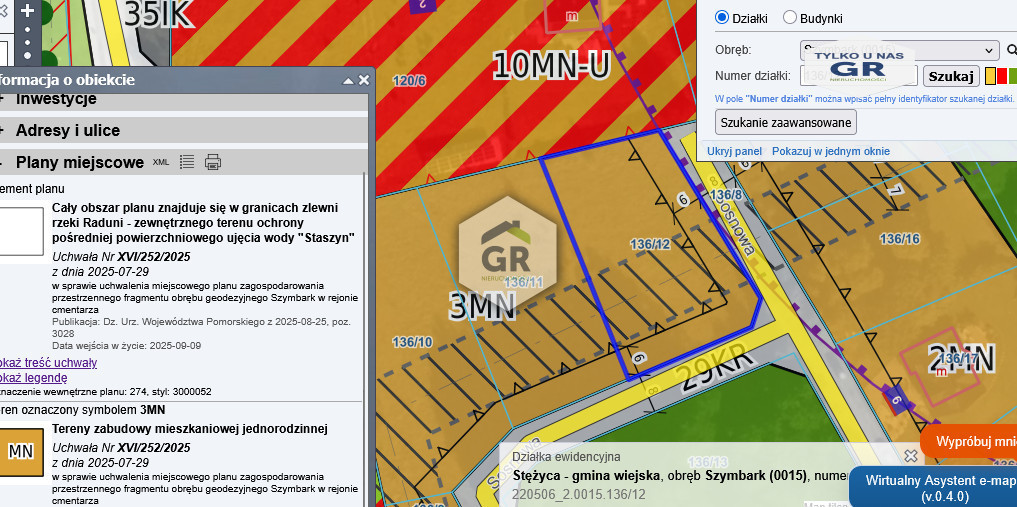
Task: Pick the yellow highlight color swatch
Action: click(990, 76)
